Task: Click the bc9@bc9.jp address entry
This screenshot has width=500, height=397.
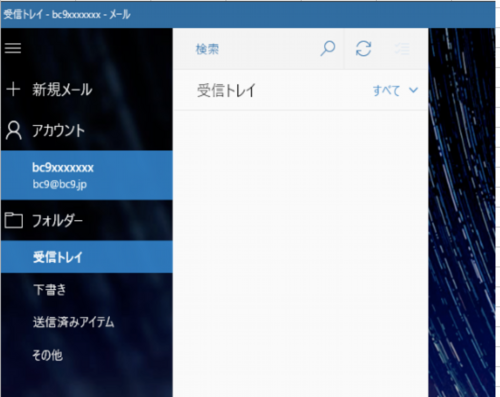Action: tap(60, 184)
